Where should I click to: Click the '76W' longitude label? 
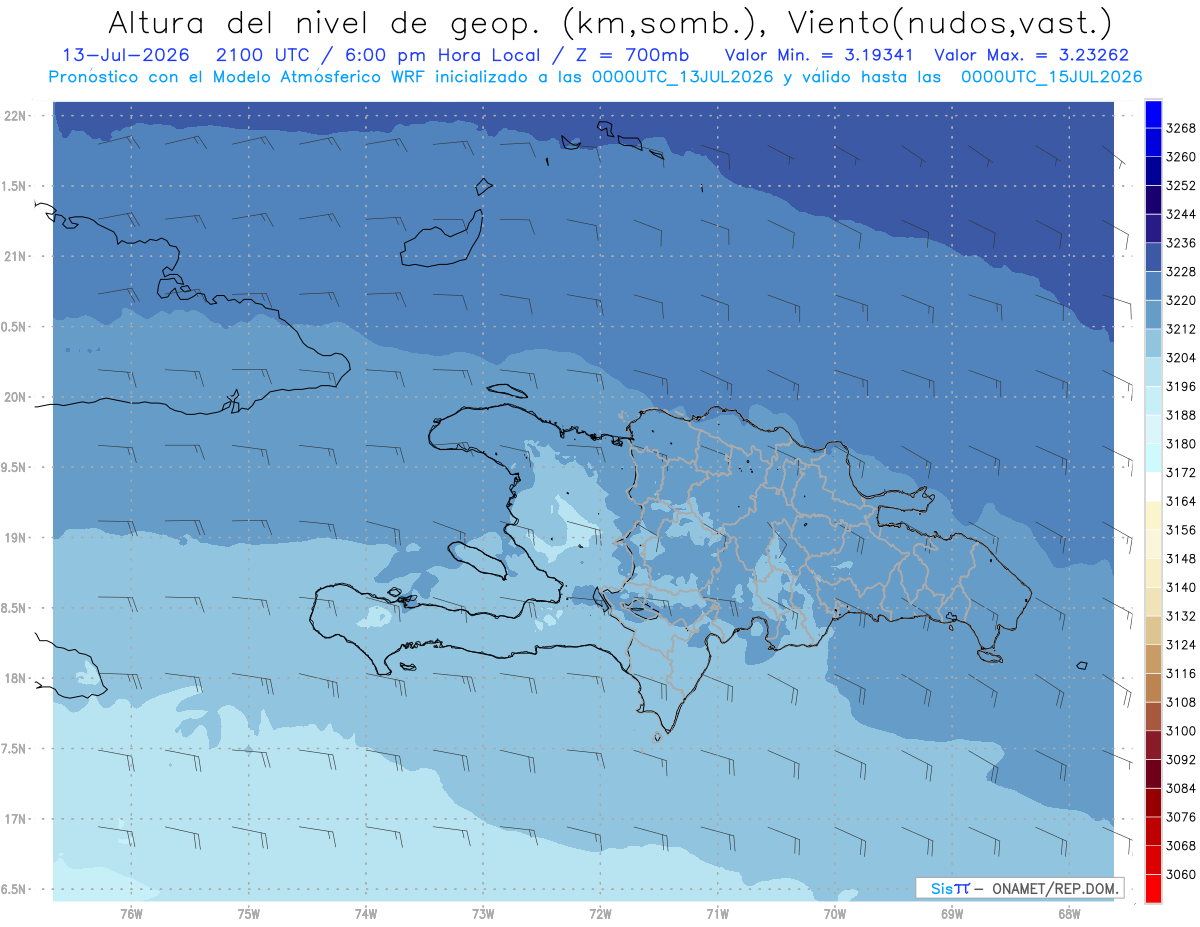click(x=131, y=914)
